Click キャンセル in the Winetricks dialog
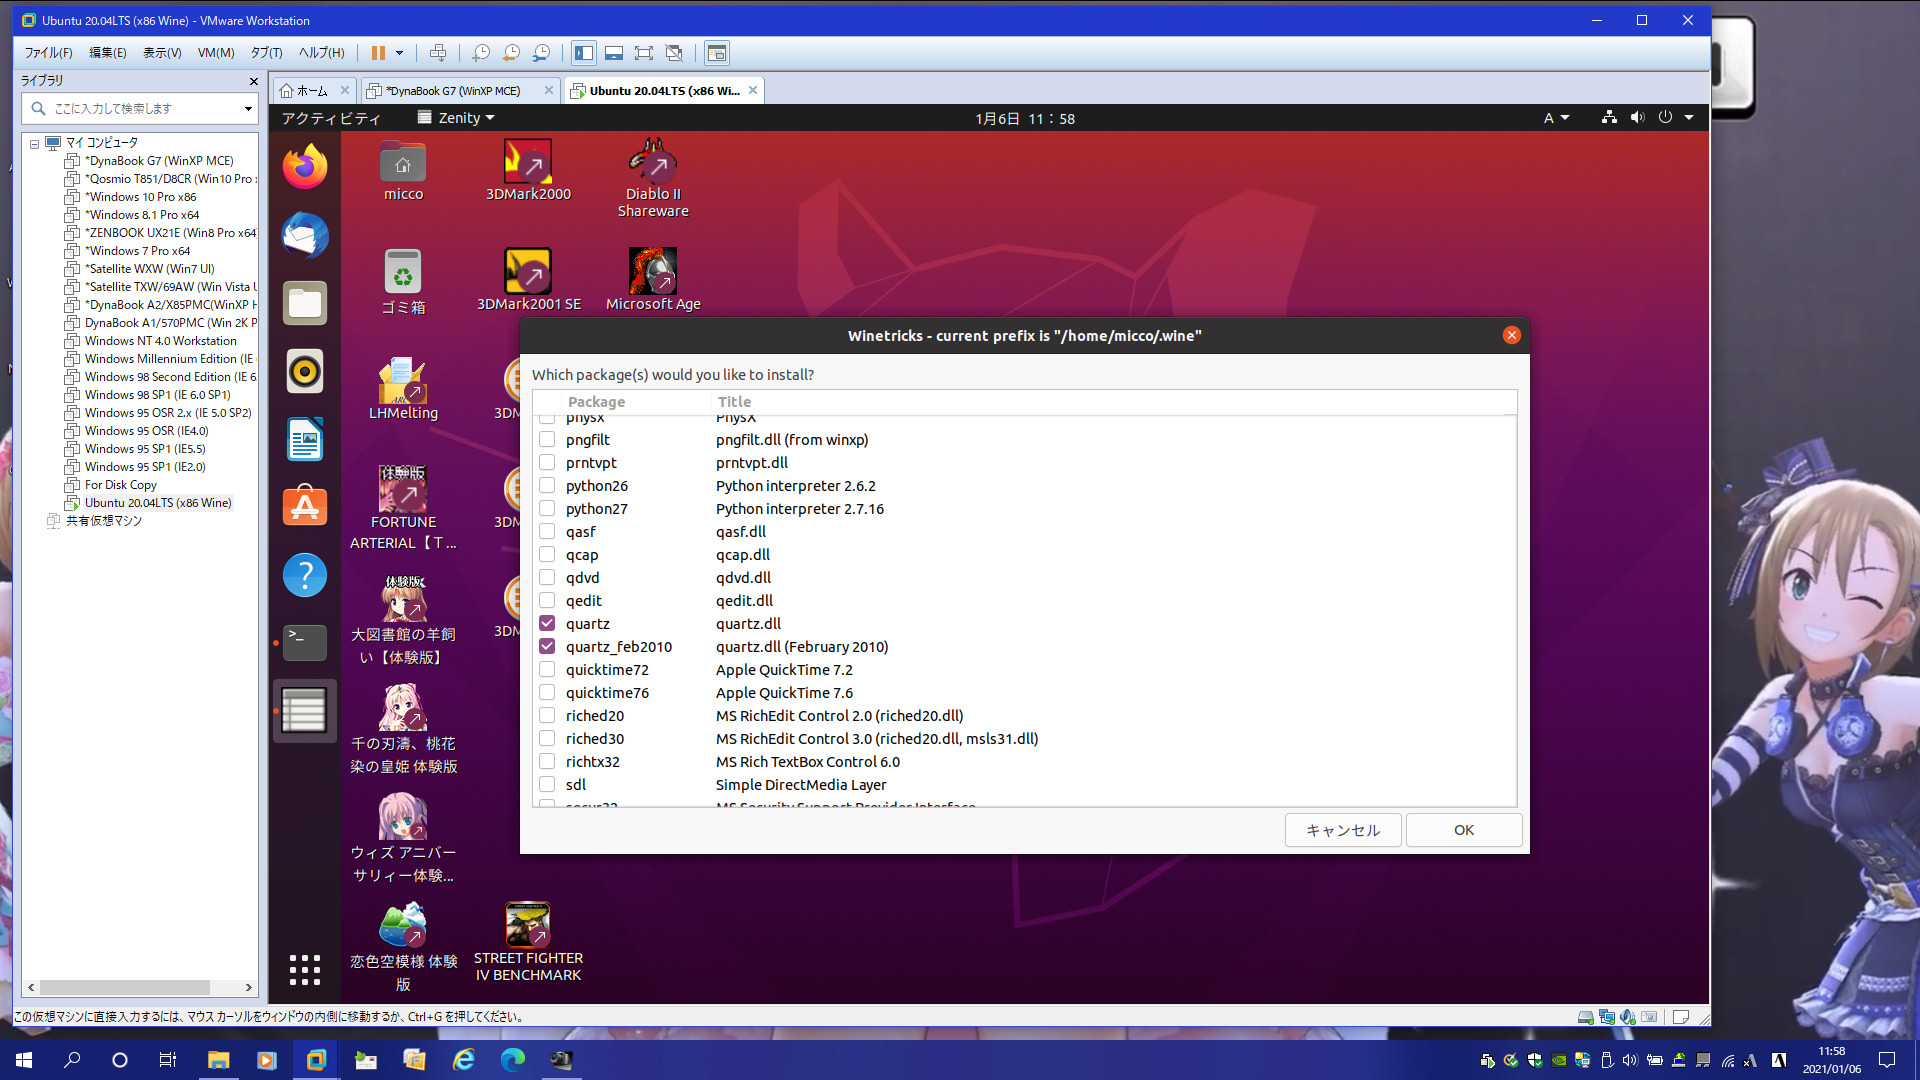The image size is (1920, 1080). pos(1343,830)
